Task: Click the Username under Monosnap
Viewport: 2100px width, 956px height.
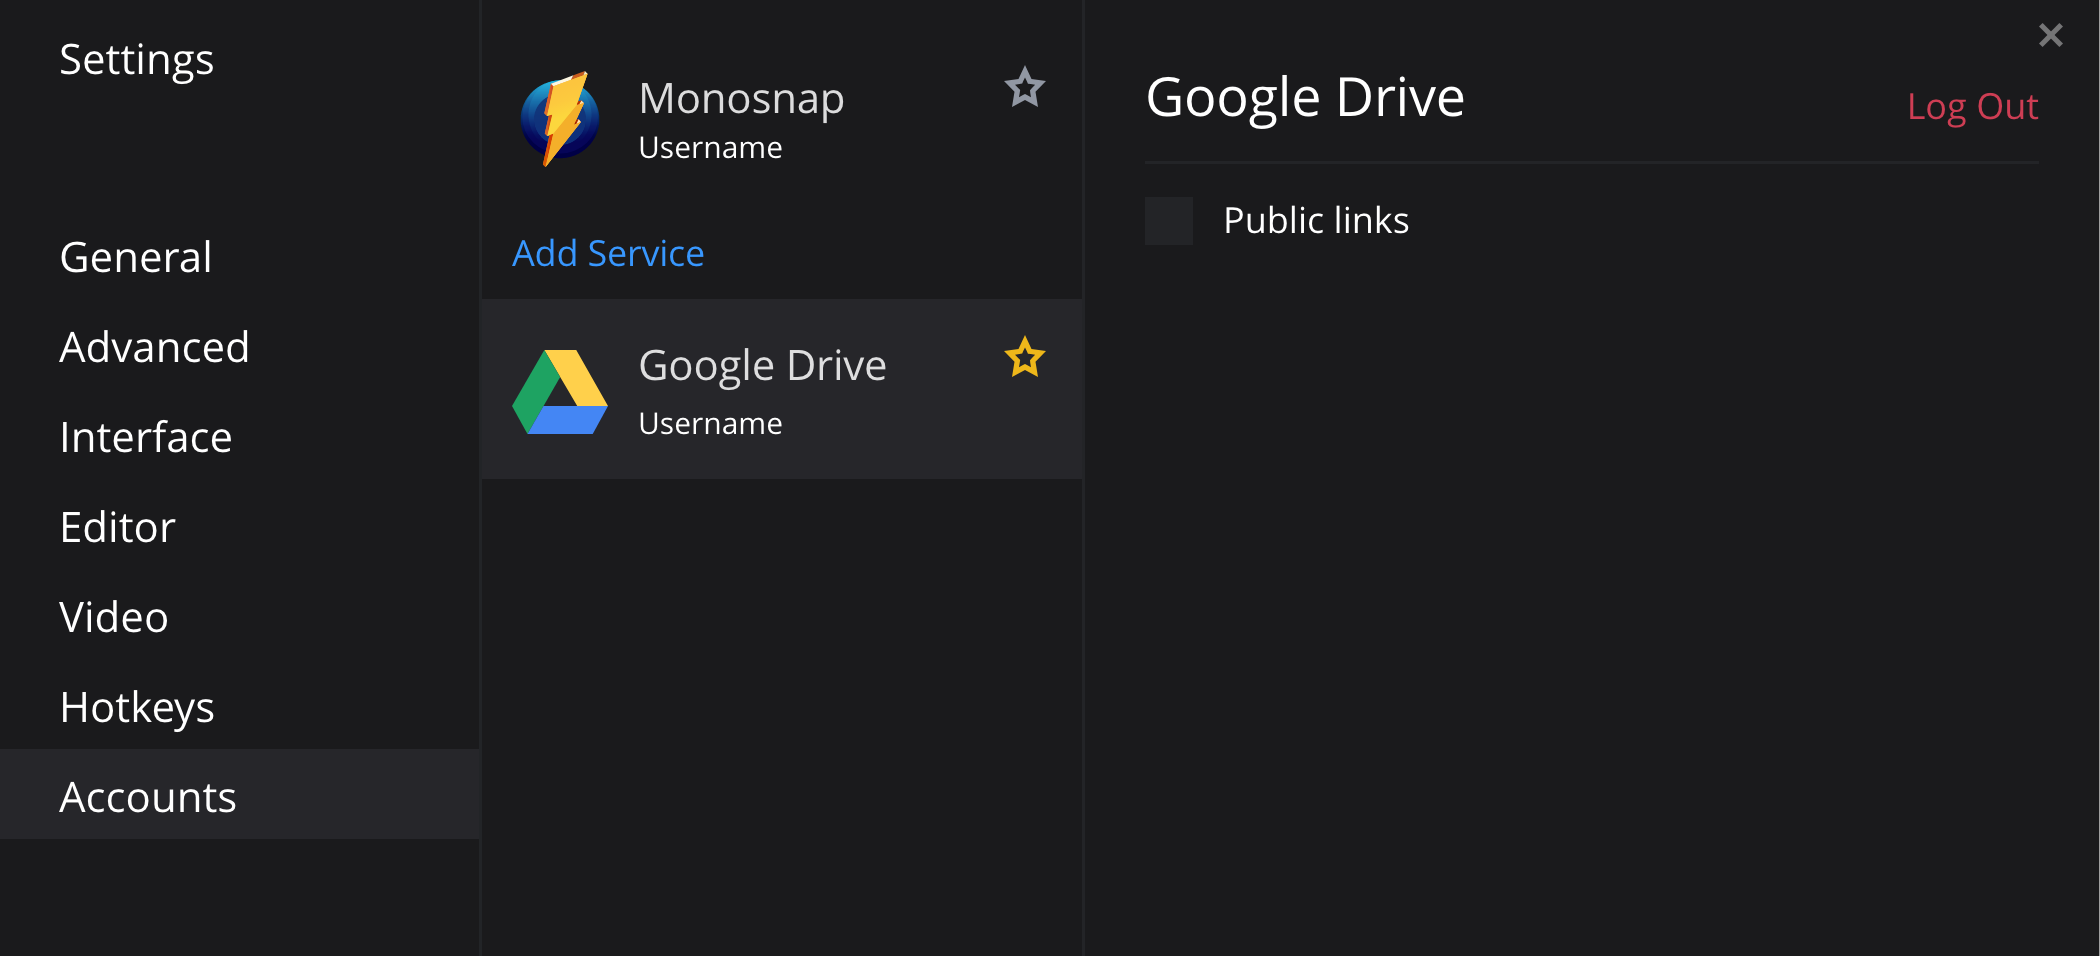Action: [x=710, y=148]
